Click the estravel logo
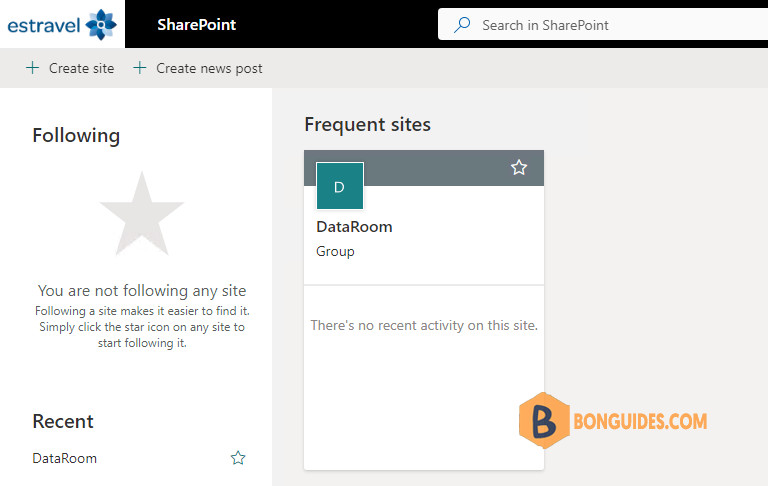The image size is (768, 486). click(x=62, y=24)
